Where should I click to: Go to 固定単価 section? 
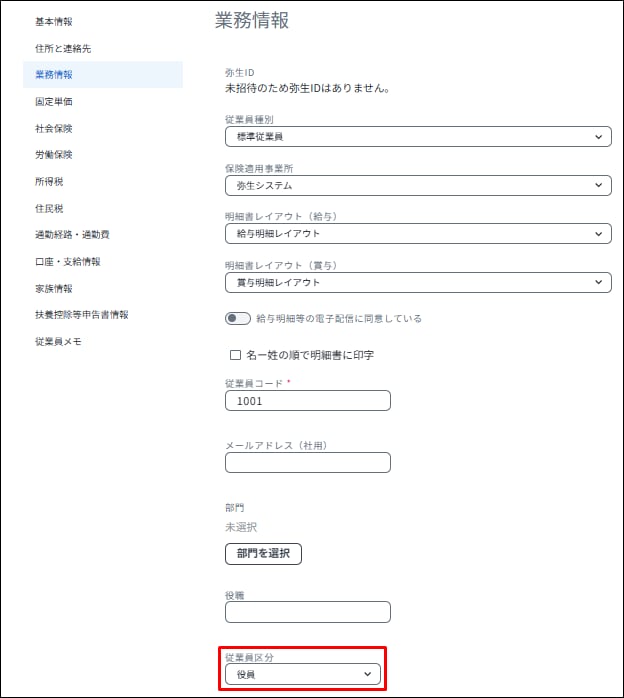click(x=54, y=101)
